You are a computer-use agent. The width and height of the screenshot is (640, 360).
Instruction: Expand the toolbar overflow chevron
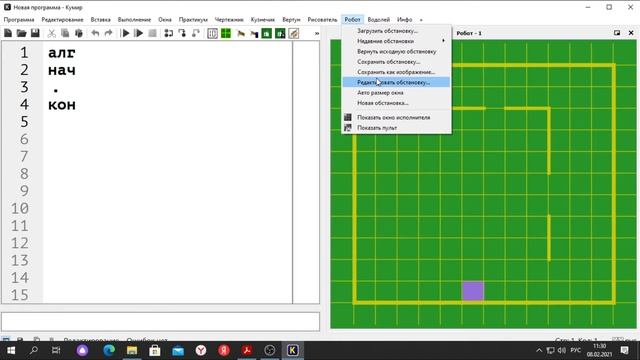[317, 33]
